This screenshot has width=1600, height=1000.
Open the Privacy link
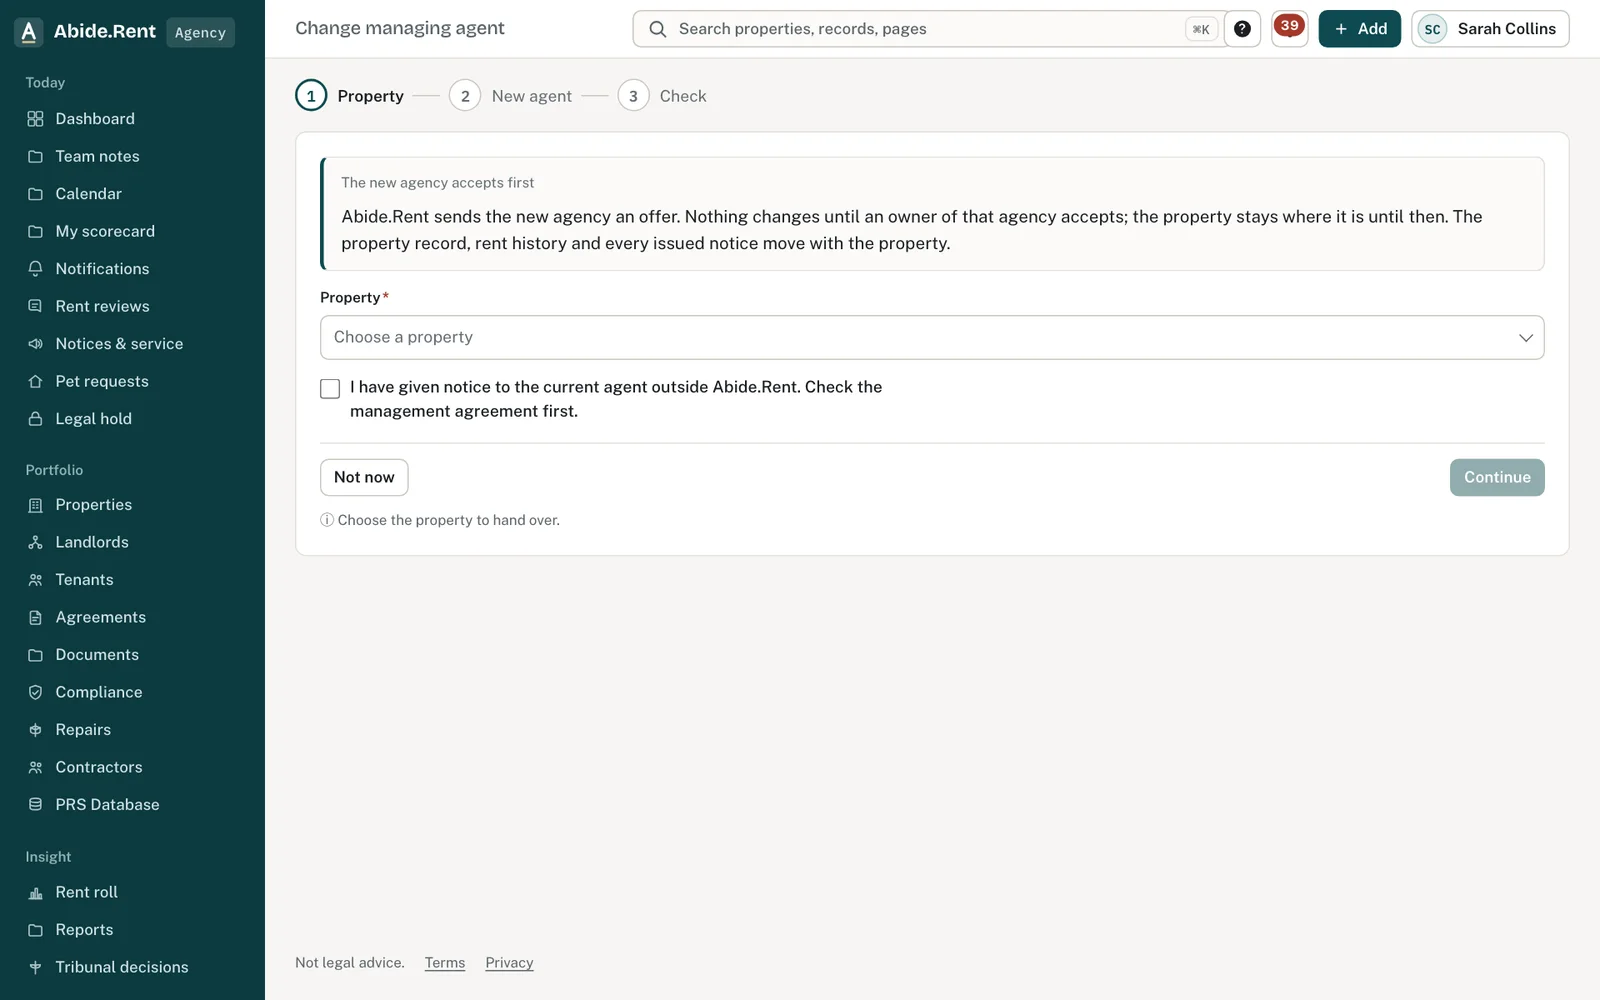509,963
